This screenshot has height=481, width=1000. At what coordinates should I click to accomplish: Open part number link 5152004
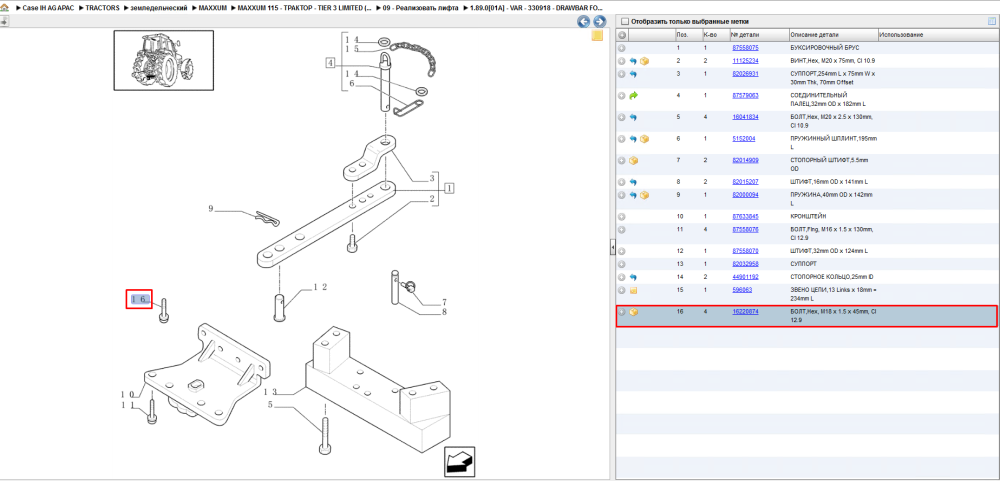(744, 138)
